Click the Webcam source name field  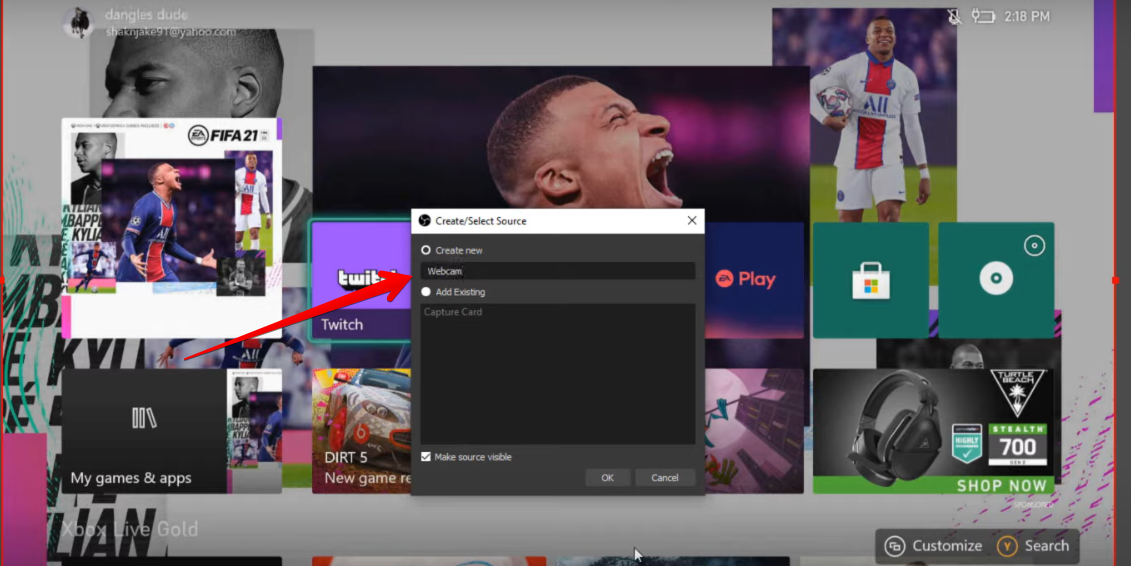pos(558,271)
